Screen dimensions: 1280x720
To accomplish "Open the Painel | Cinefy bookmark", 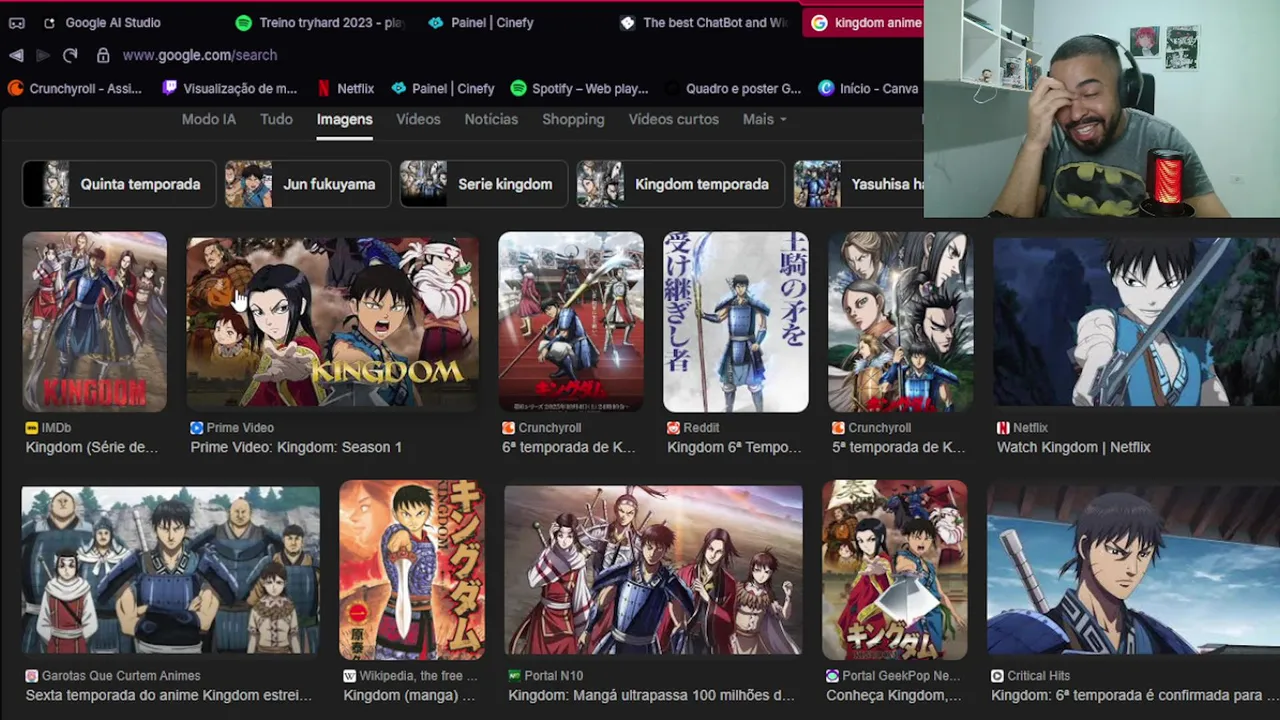I will click(443, 88).
